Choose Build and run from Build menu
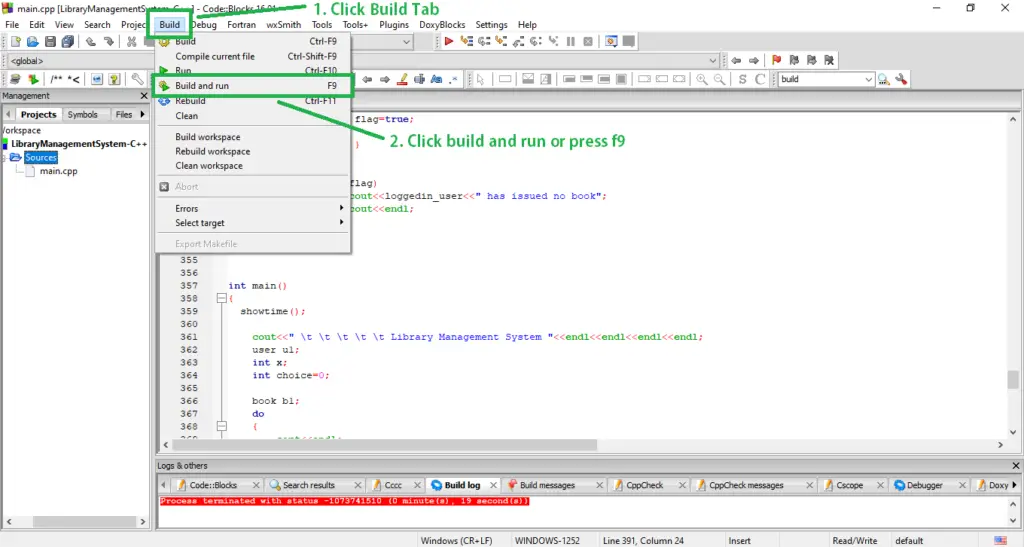This screenshot has height=547, width=1024. click(x=253, y=86)
